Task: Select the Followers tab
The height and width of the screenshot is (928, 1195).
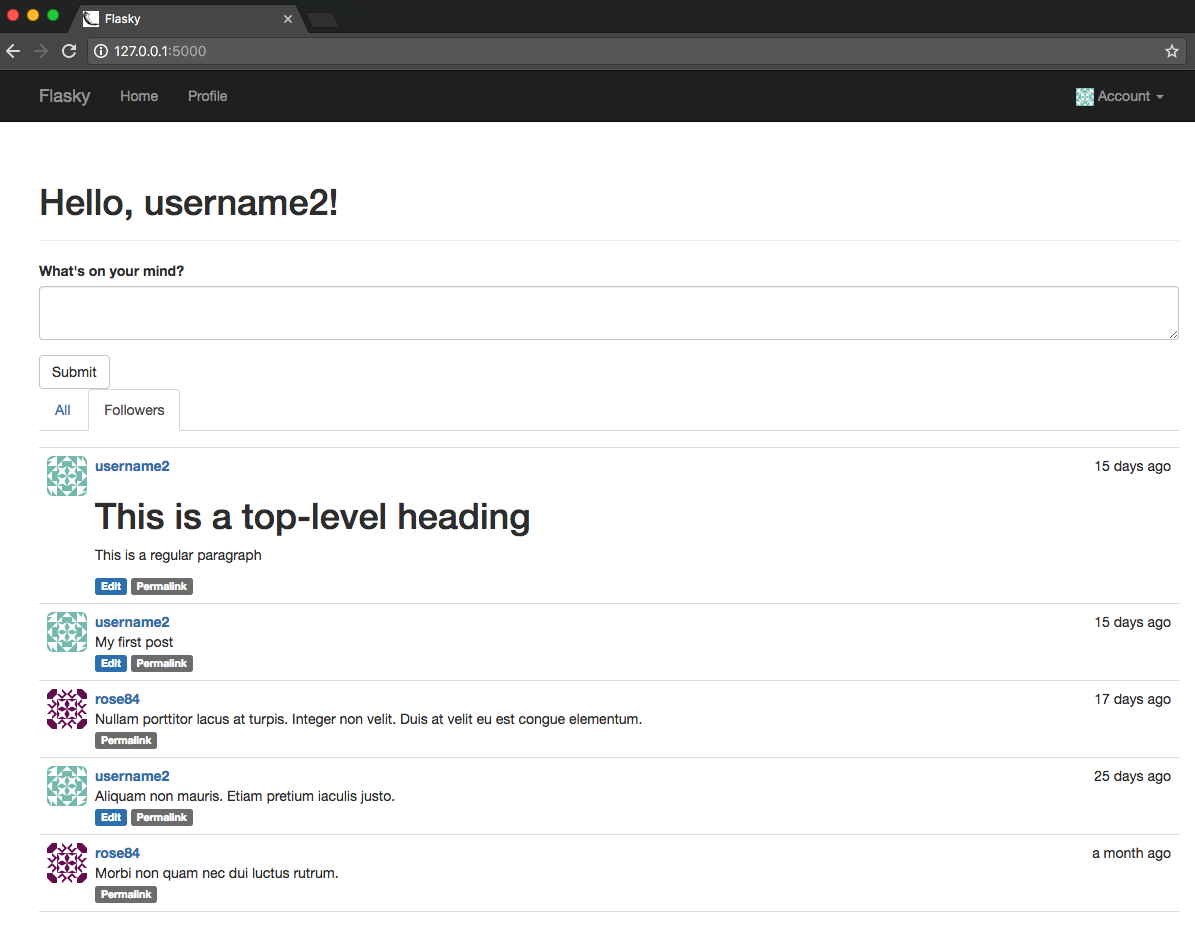Action: coord(134,410)
